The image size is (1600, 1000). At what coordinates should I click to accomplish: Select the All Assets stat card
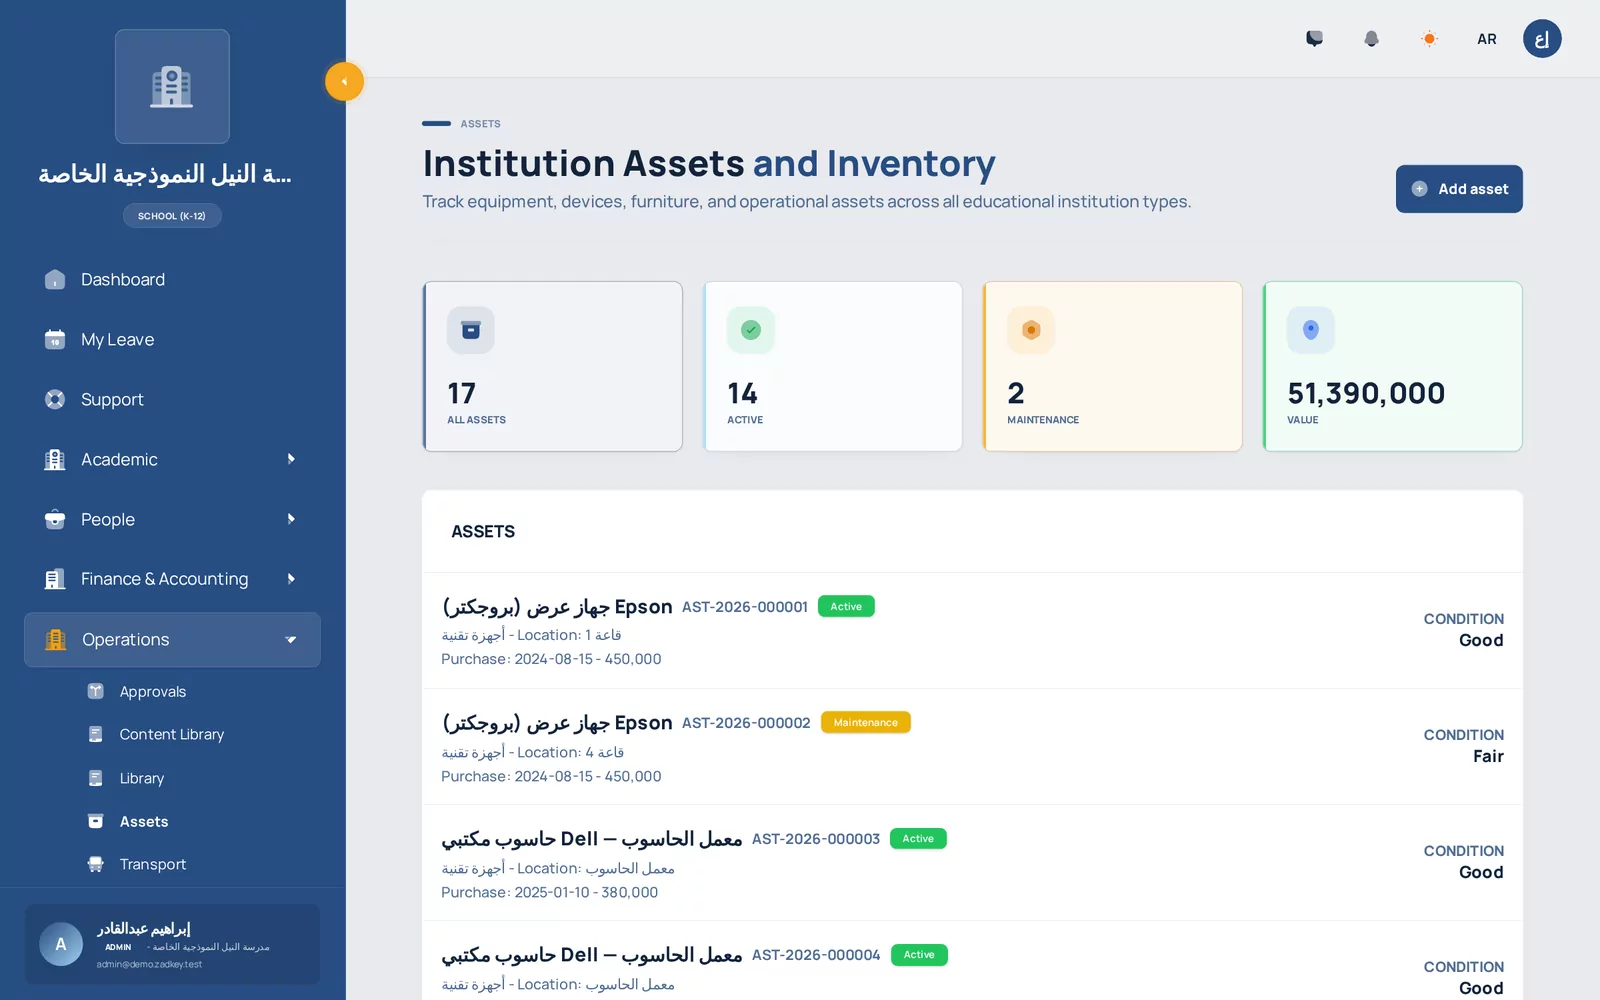(553, 366)
